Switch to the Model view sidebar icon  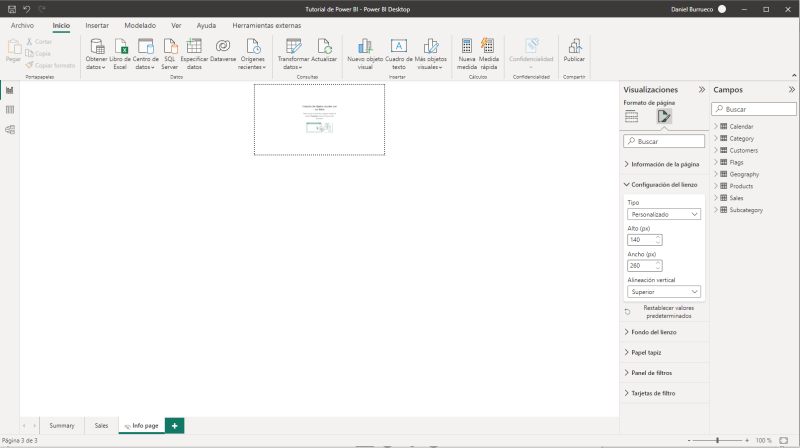(10, 129)
